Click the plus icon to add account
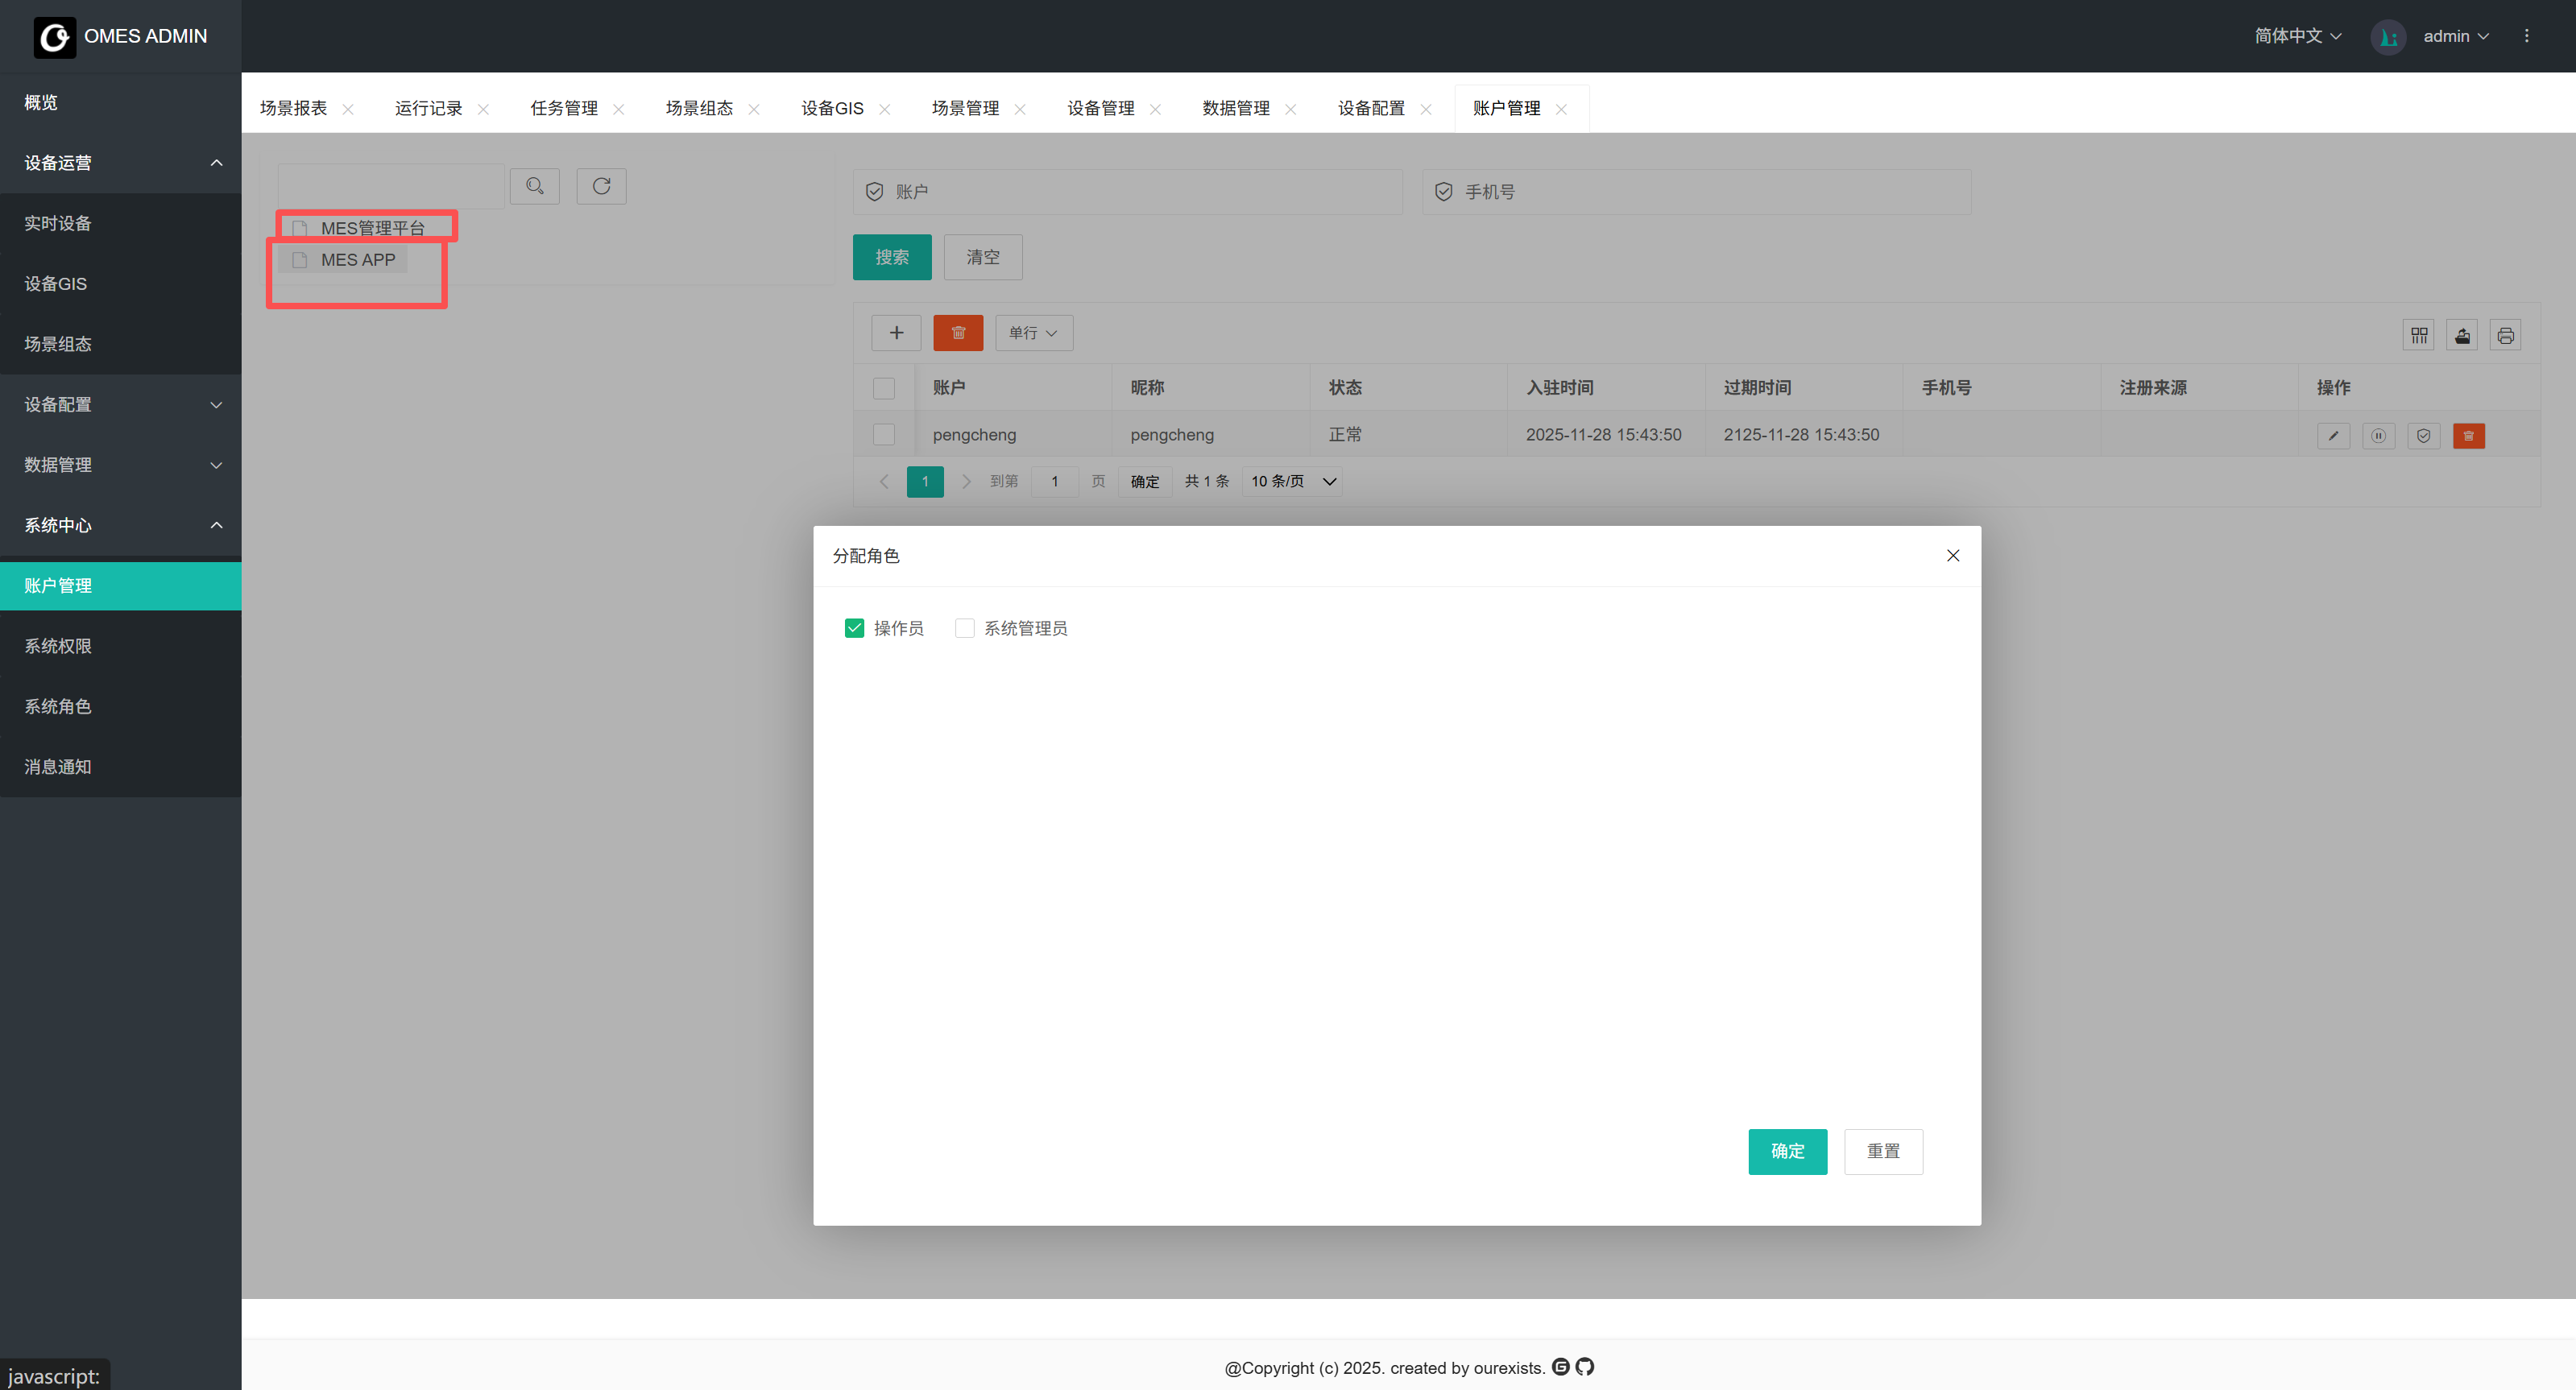The height and width of the screenshot is (1390, 2576). [x=896, y=333]
